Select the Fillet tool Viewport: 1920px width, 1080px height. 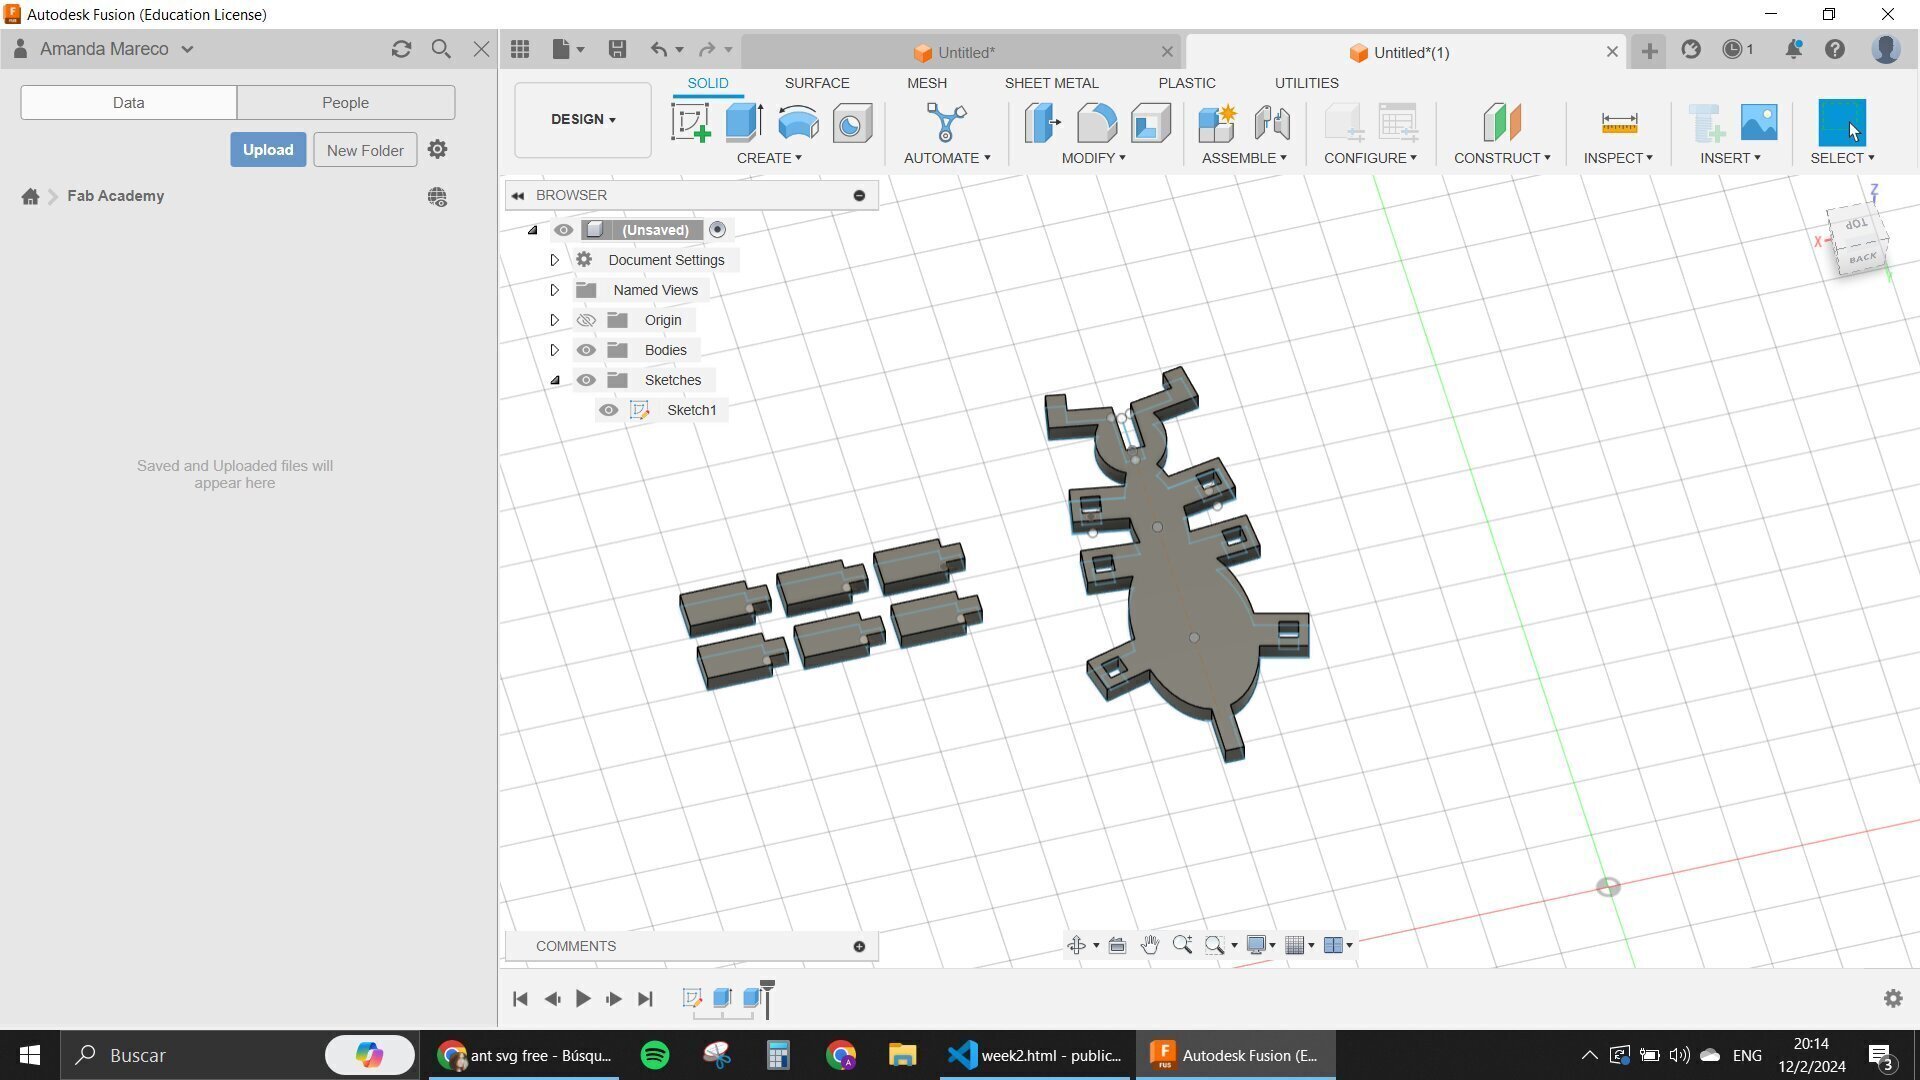1097,123
